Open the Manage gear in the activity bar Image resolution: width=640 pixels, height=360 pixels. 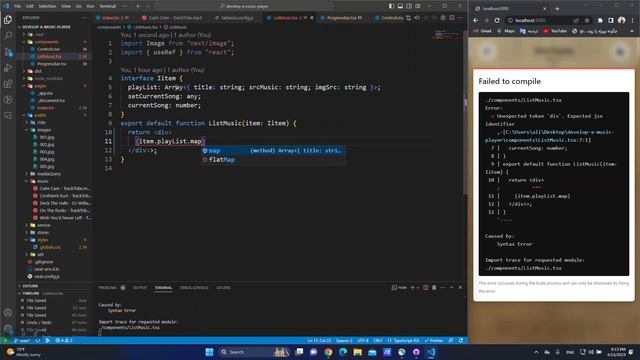coord(8,329)
